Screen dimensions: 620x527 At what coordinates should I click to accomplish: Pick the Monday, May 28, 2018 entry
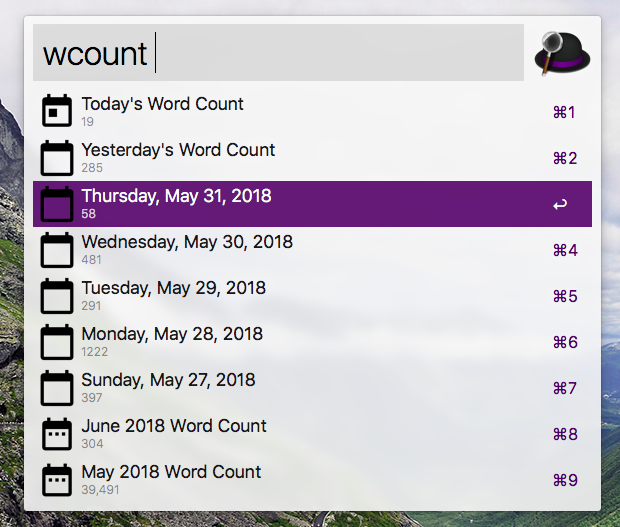pos(172,335)
